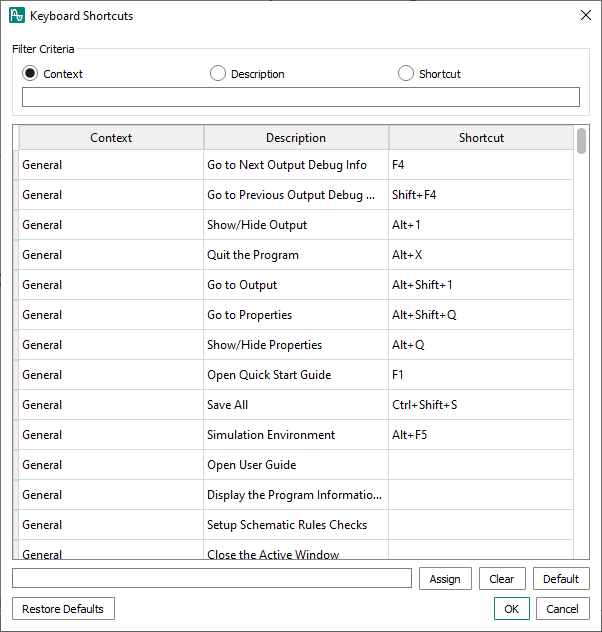This screenshot has height=632, width=602.
Task: Select the Save All shortcut row
Action: (296, 405)
